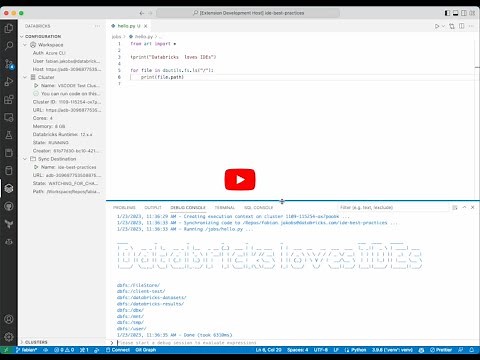480x360 pixels.
Task: Open the Extensions view
Action: [9, 99]
